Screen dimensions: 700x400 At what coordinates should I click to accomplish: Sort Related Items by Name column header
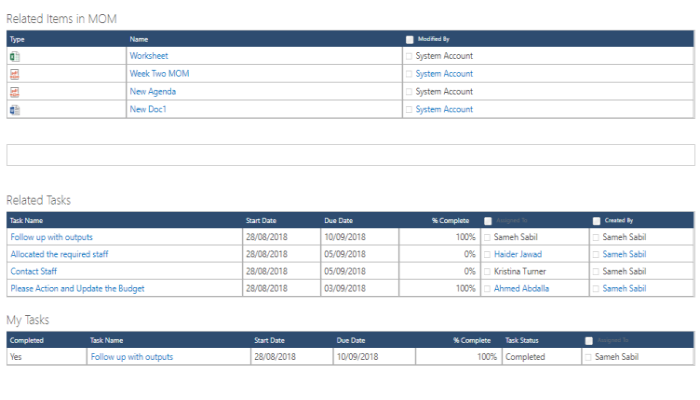(138, 39)
